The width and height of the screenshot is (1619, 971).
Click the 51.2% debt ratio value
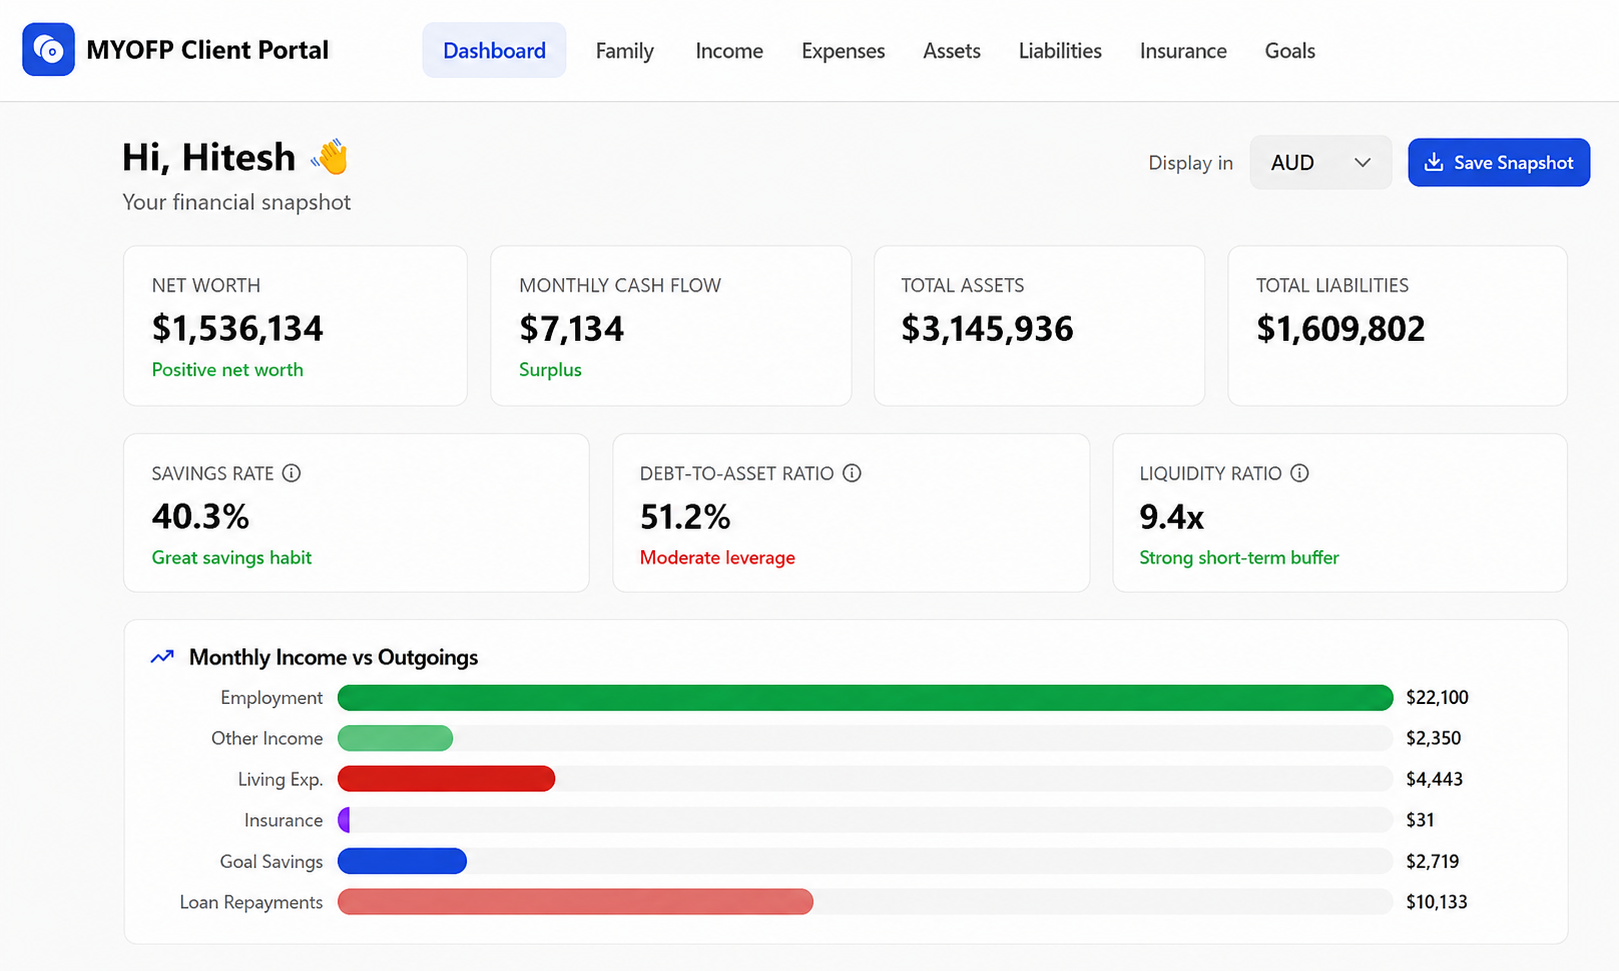[x=685, y=516]
